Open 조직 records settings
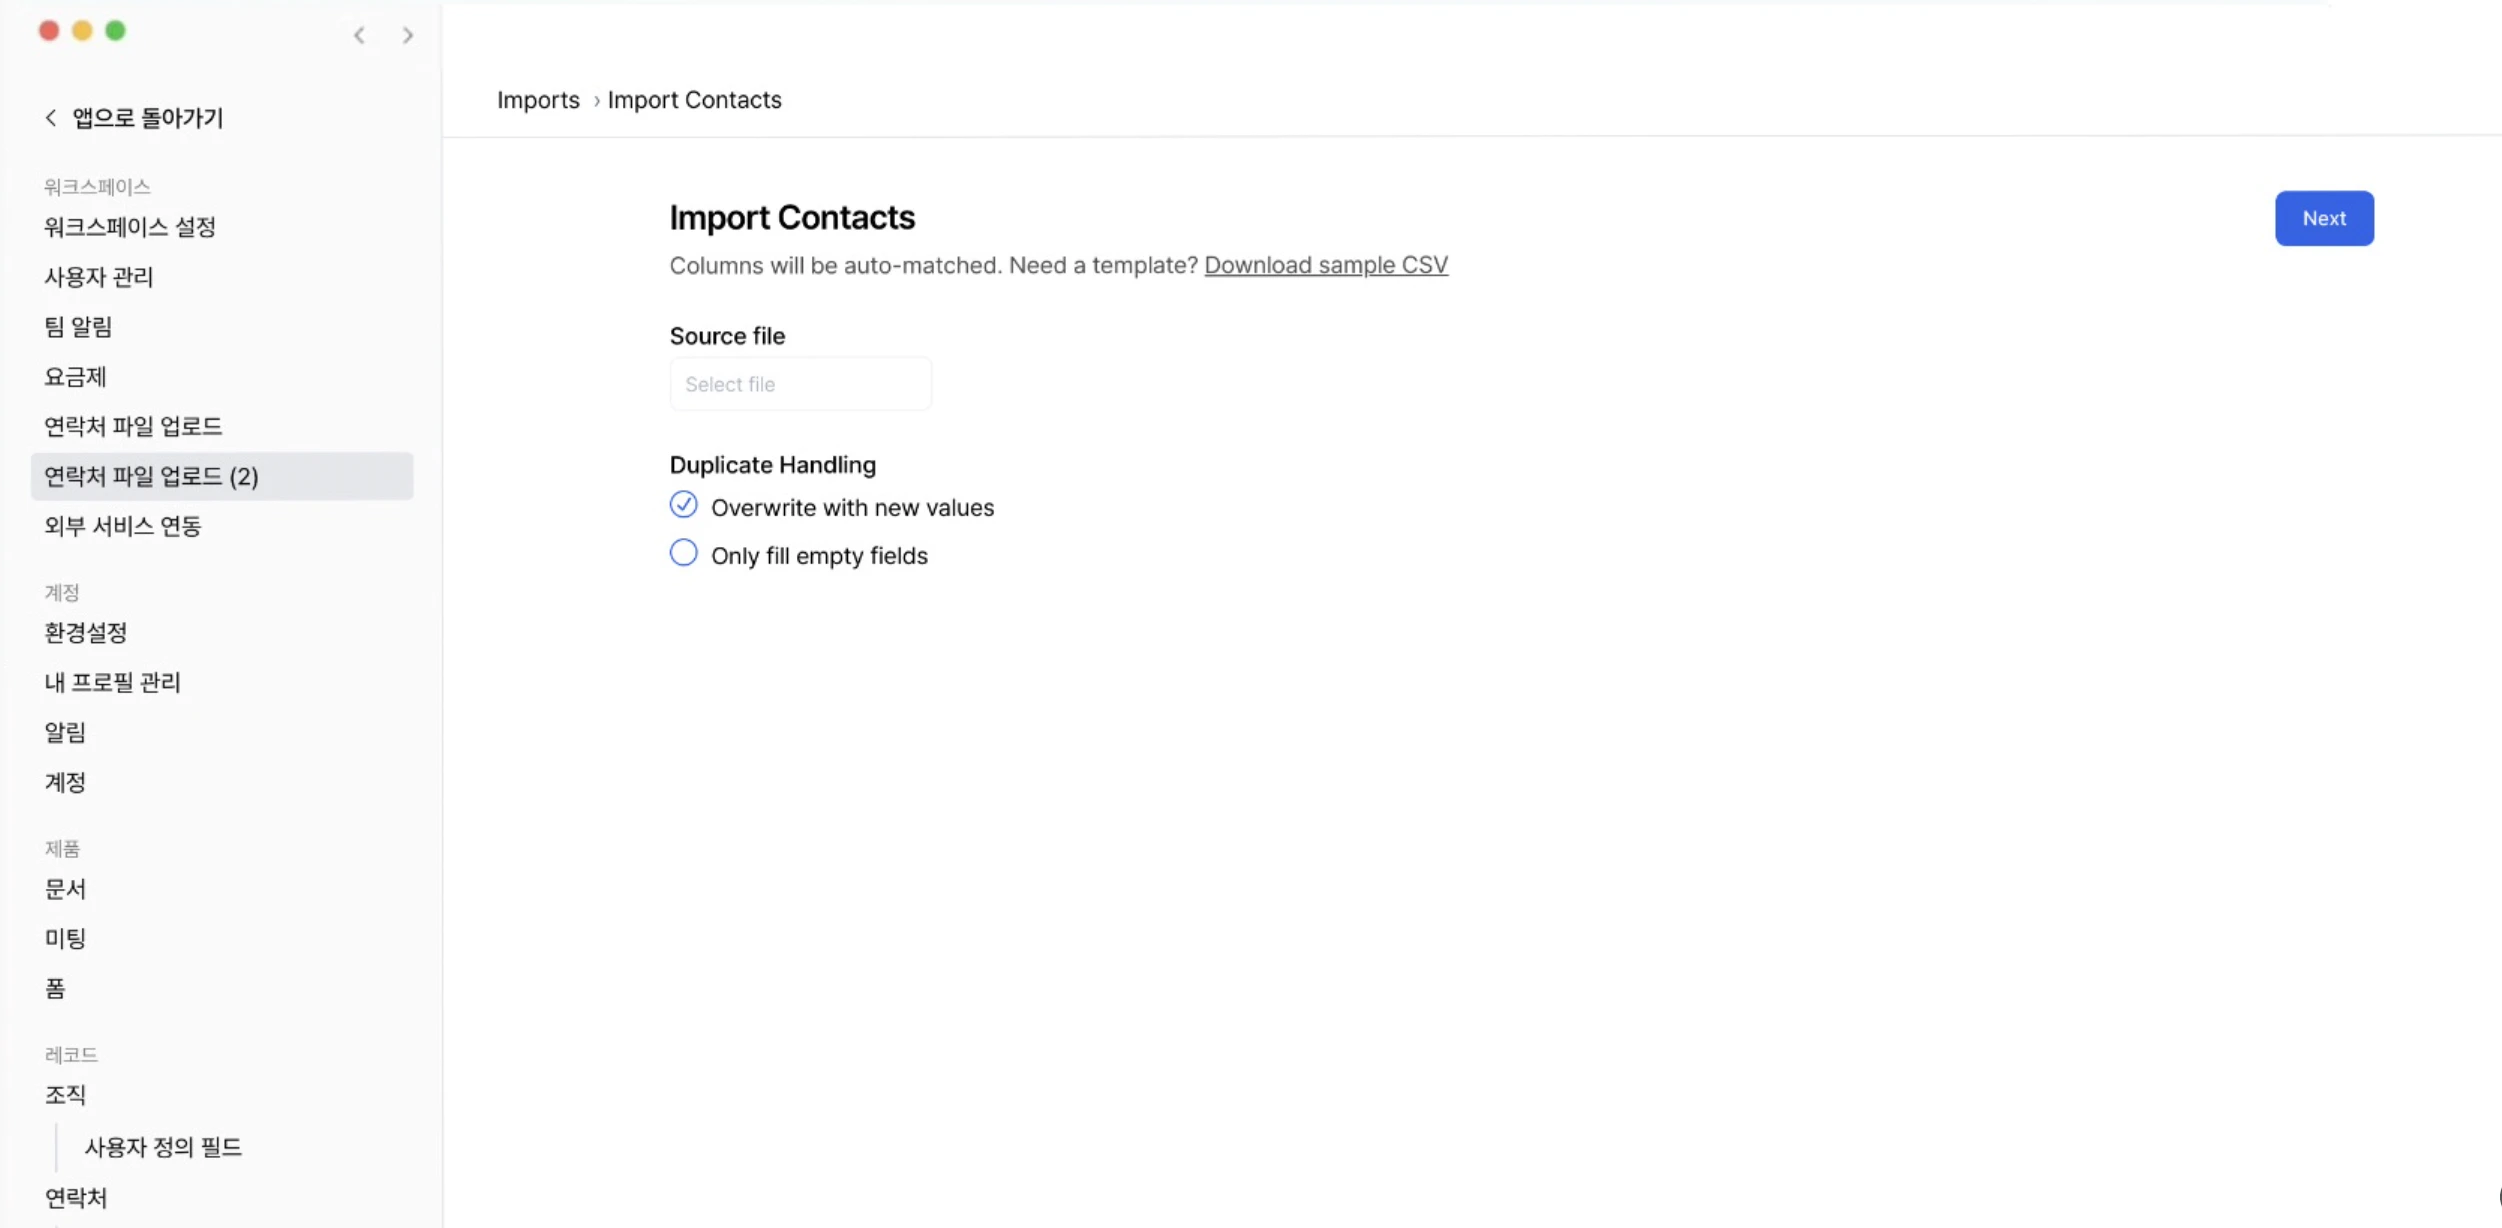The height and width of the screenshot is (1228, 2502). click(x=65, y=1095)
